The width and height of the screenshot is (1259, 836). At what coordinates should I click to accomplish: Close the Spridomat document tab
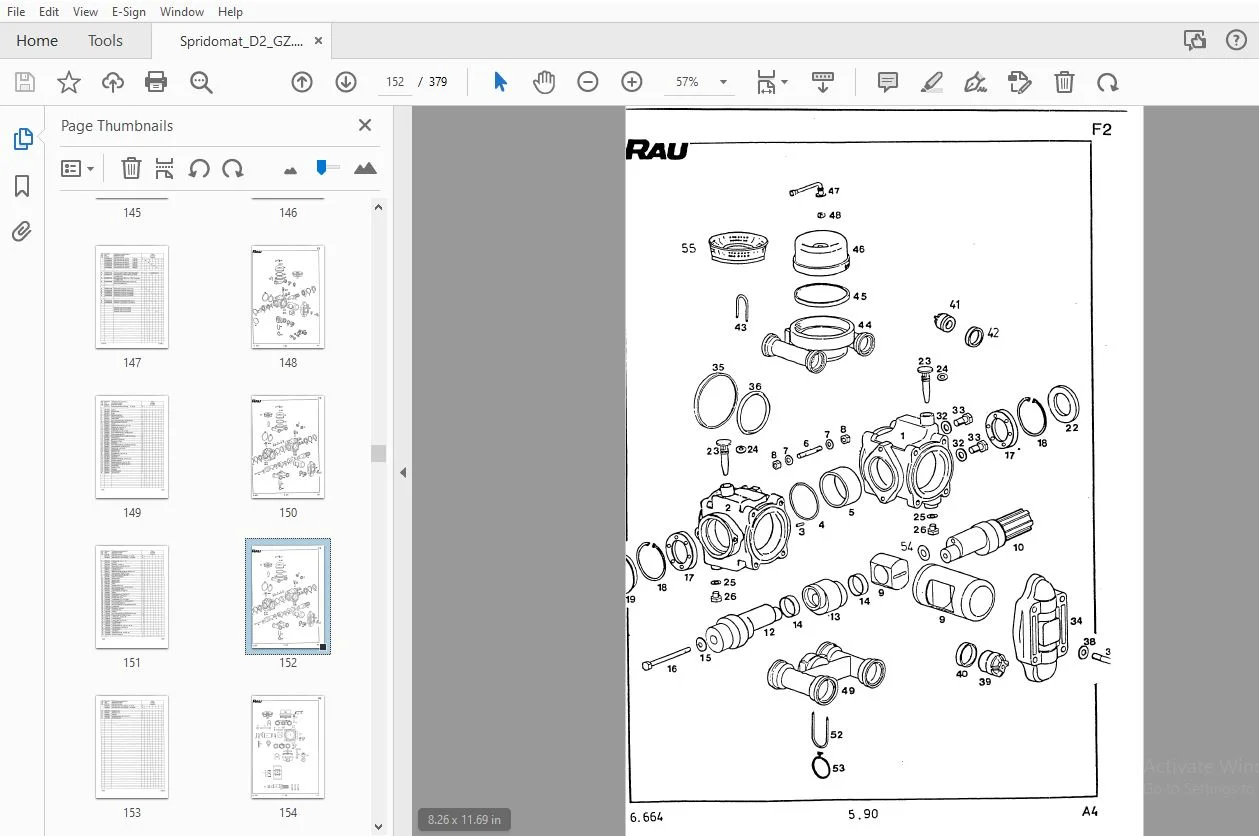pos(319,41)
